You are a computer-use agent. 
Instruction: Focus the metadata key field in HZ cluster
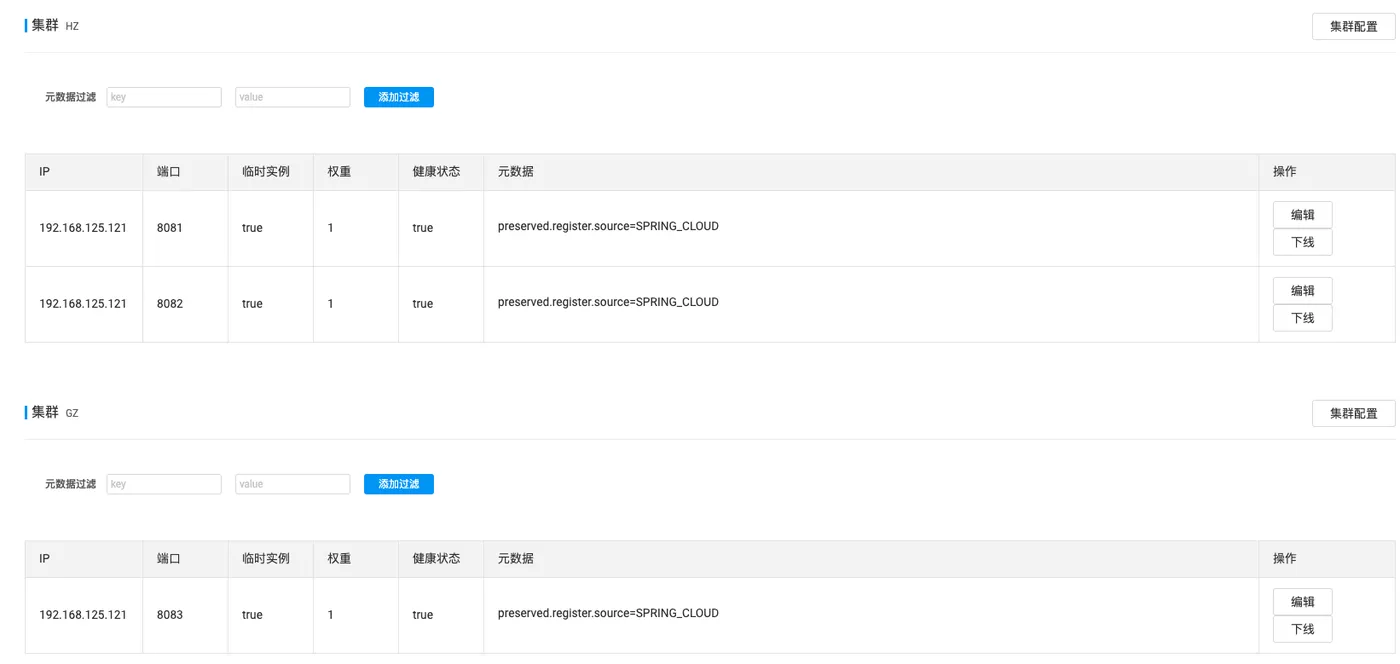(164, 97)
